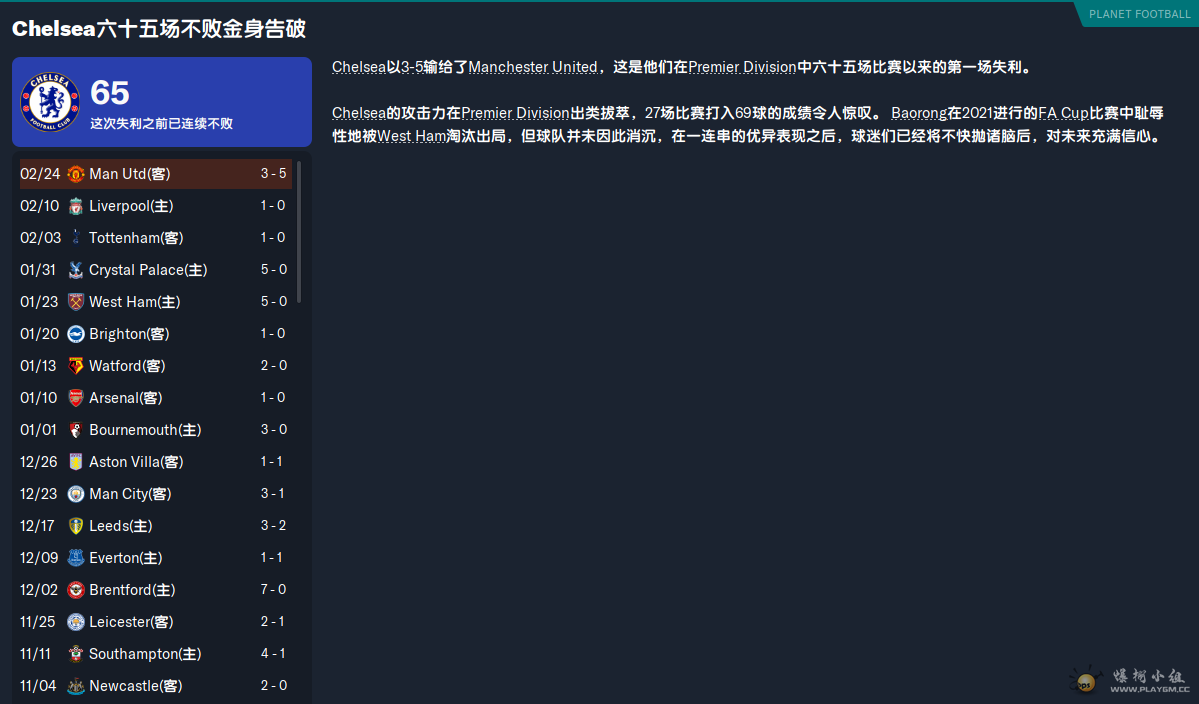Click the Man Utd club crest
This screenshot has height=704, width=1199.
[x=76, y=174]
